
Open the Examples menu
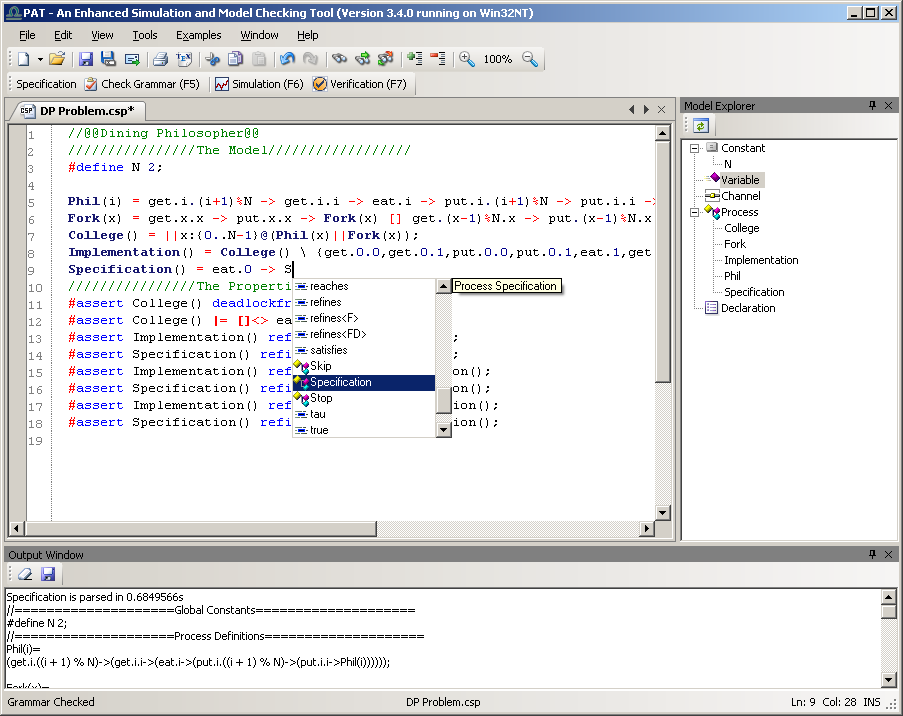coord(198,34)
